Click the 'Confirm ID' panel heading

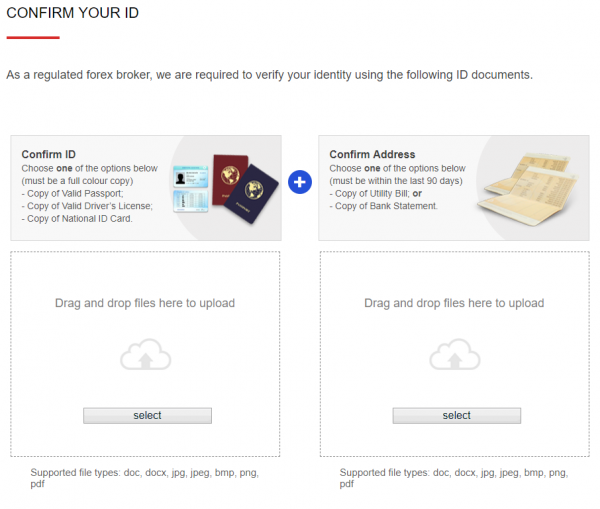click(49, 155)
